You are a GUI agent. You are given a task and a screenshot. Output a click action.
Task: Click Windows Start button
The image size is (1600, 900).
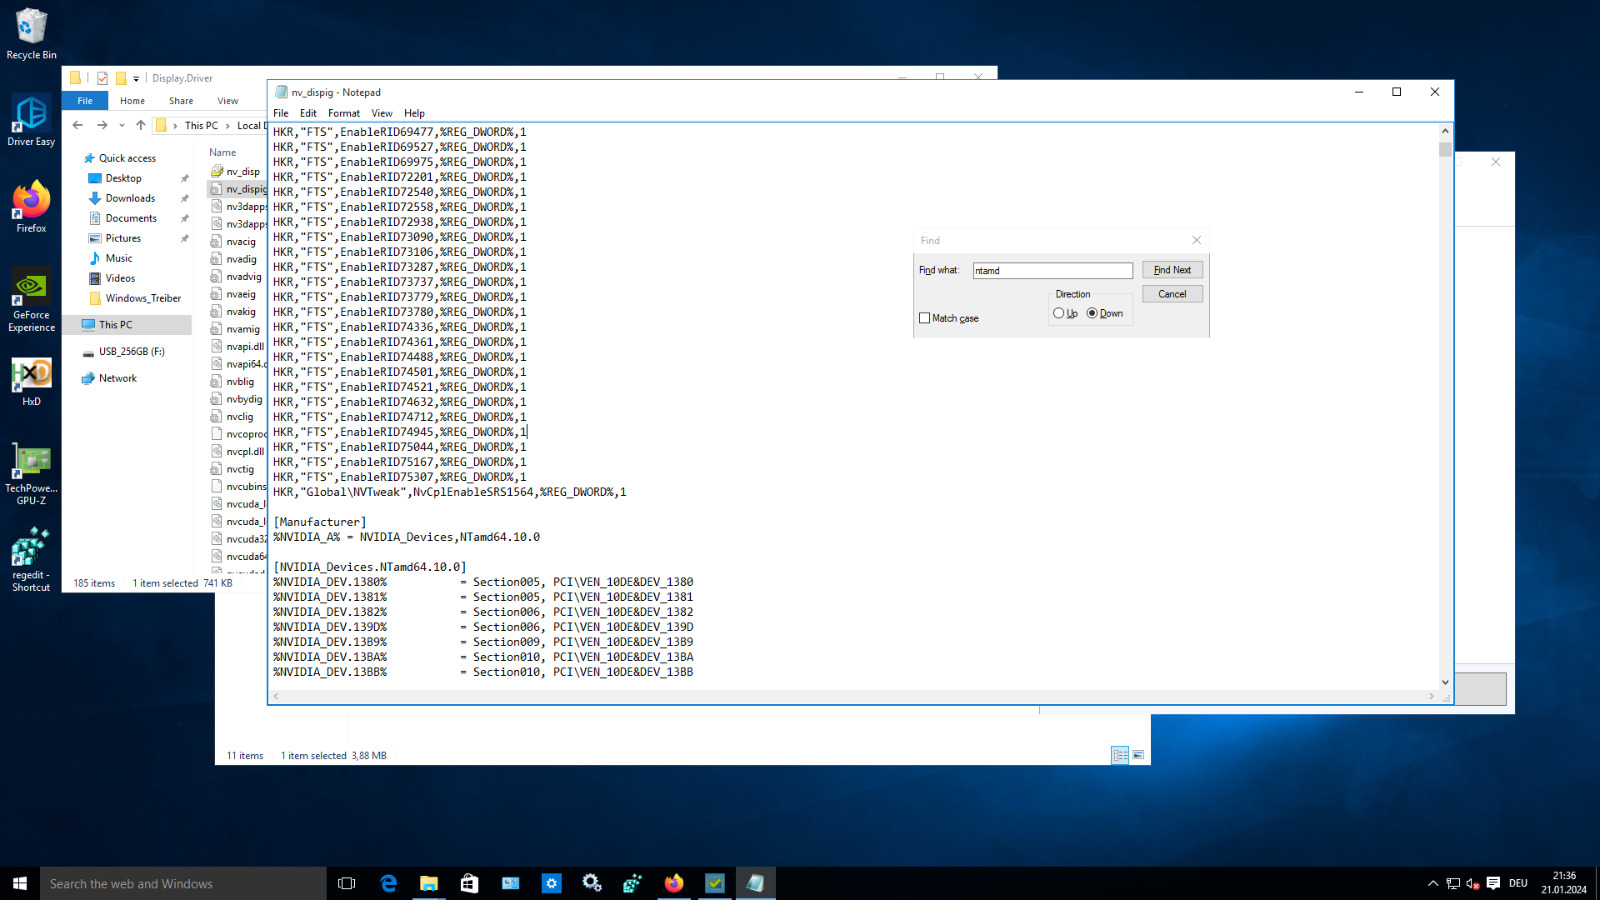click(19, 883)
